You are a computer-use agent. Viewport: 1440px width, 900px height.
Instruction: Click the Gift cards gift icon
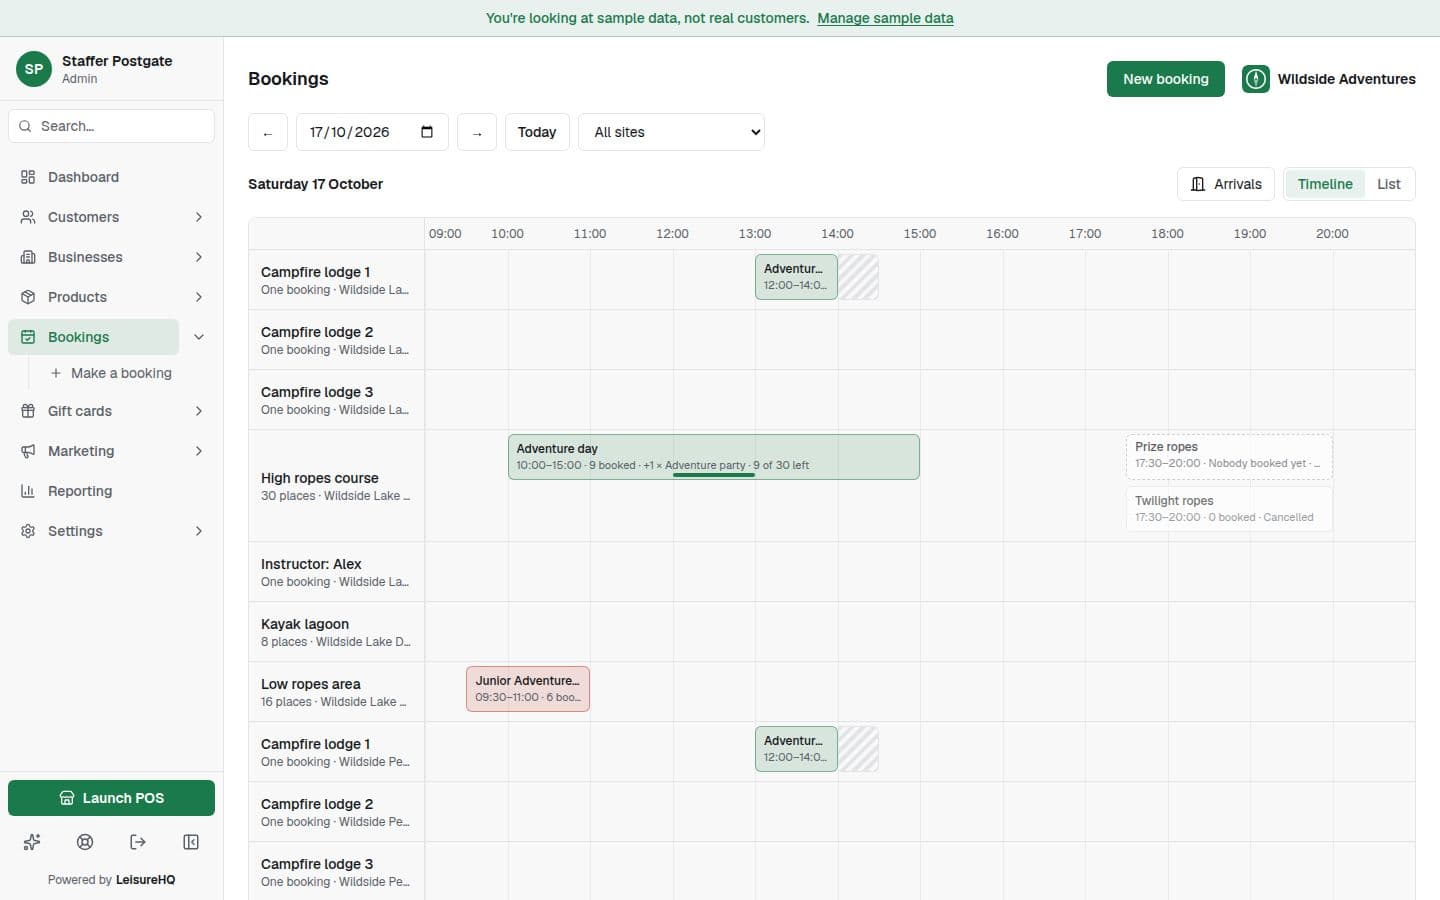(28, 411)
